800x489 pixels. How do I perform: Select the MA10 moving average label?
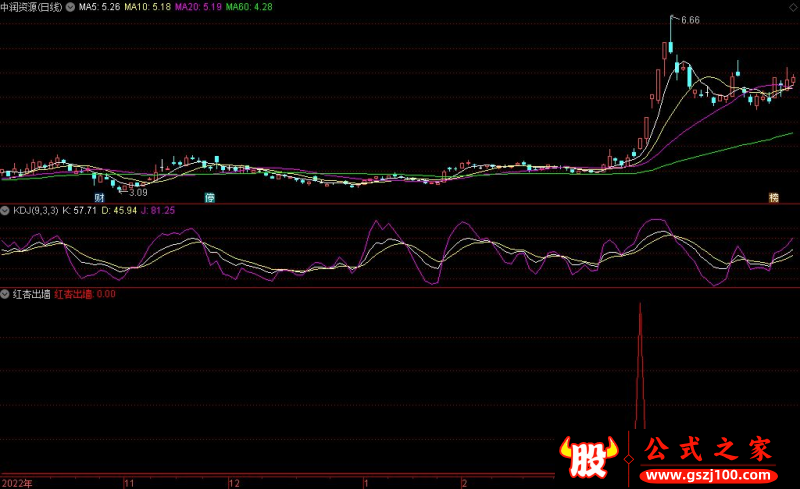coord(147,7)
